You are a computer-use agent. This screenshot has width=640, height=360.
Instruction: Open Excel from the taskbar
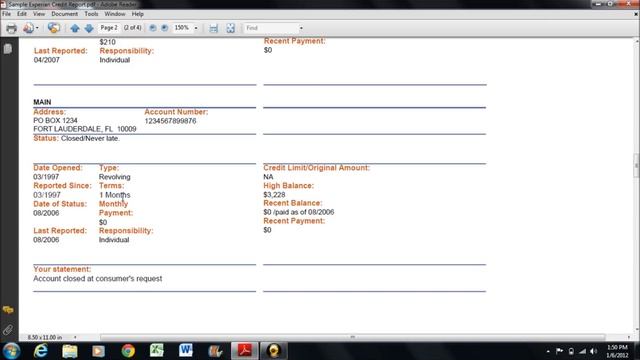tap(157, 351)
